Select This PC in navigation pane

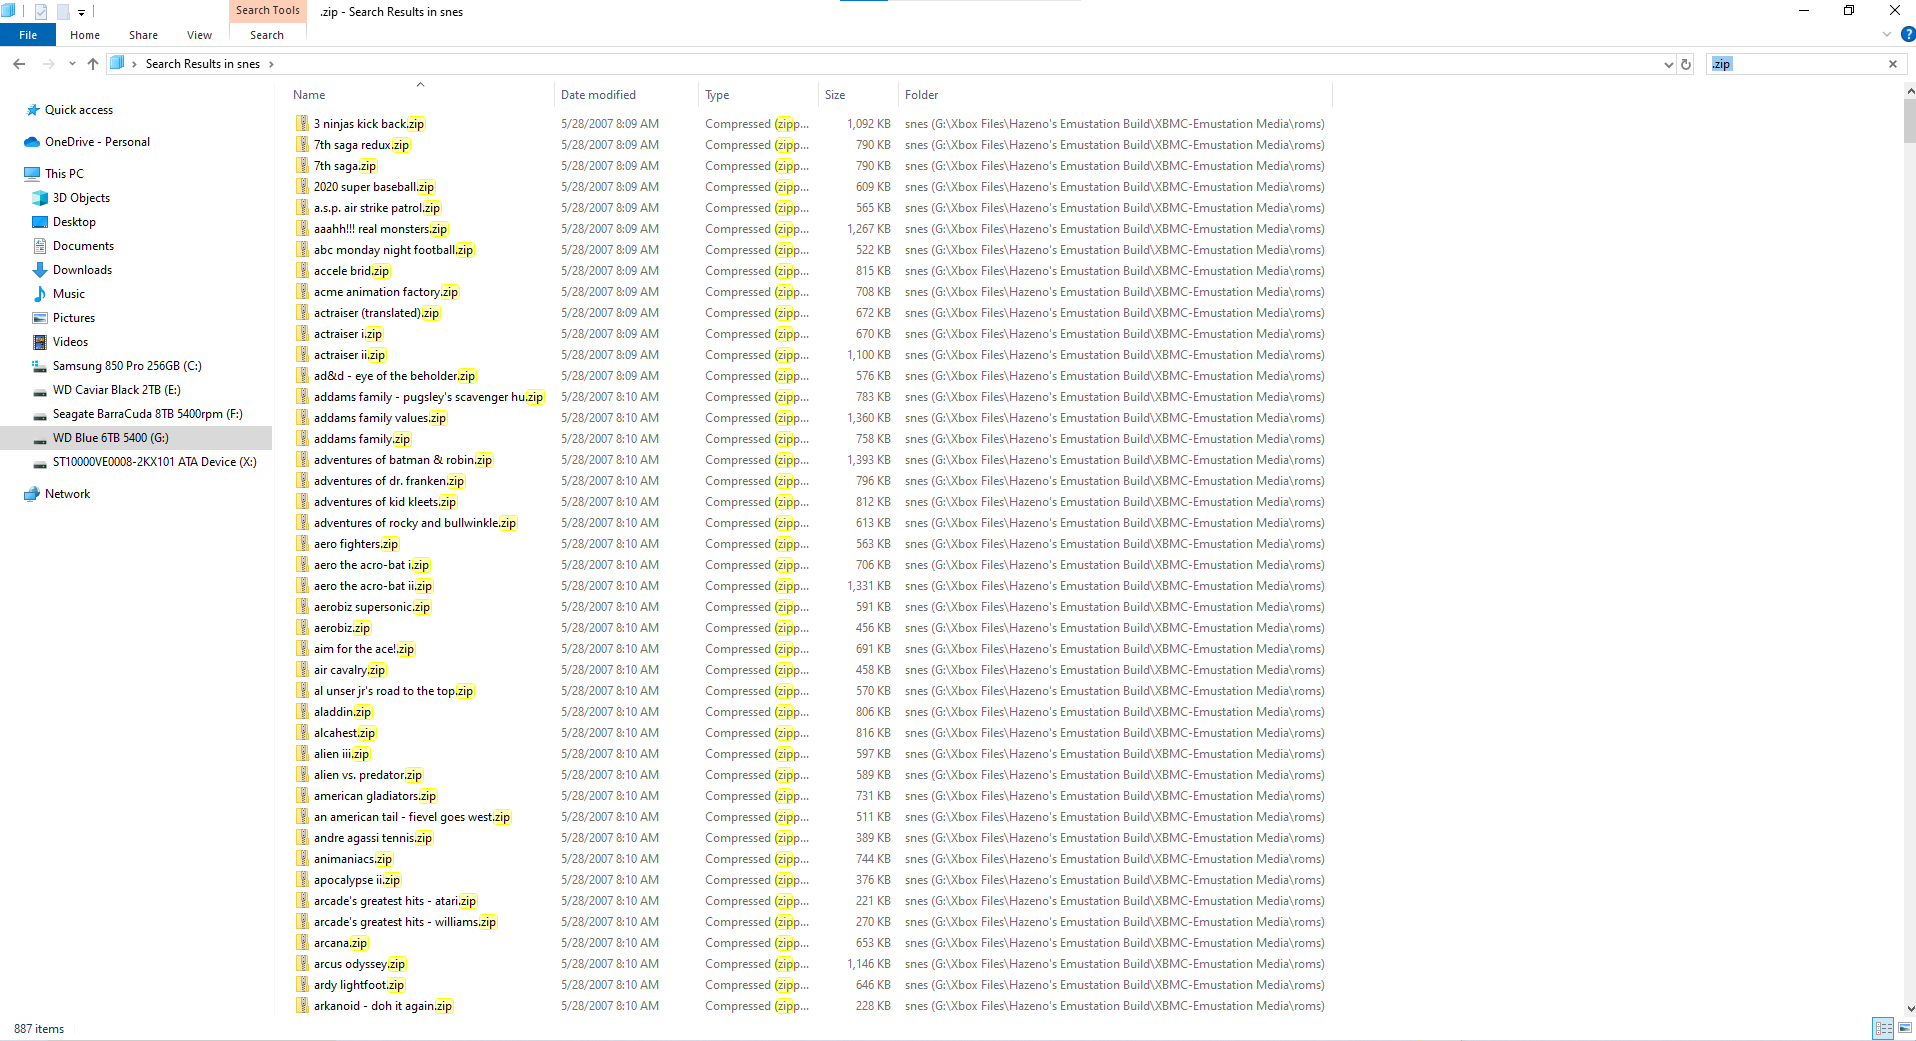(64, 174)
